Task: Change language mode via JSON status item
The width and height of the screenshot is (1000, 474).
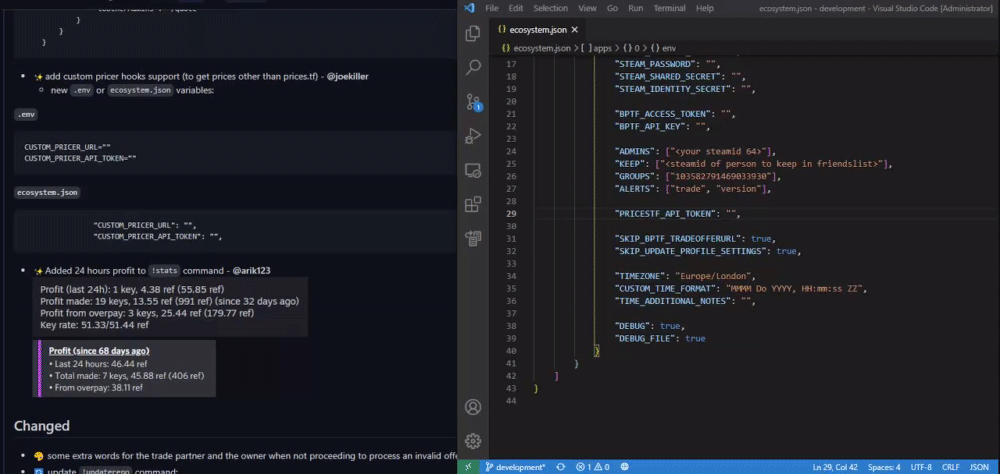Action: tap(979, 467)
